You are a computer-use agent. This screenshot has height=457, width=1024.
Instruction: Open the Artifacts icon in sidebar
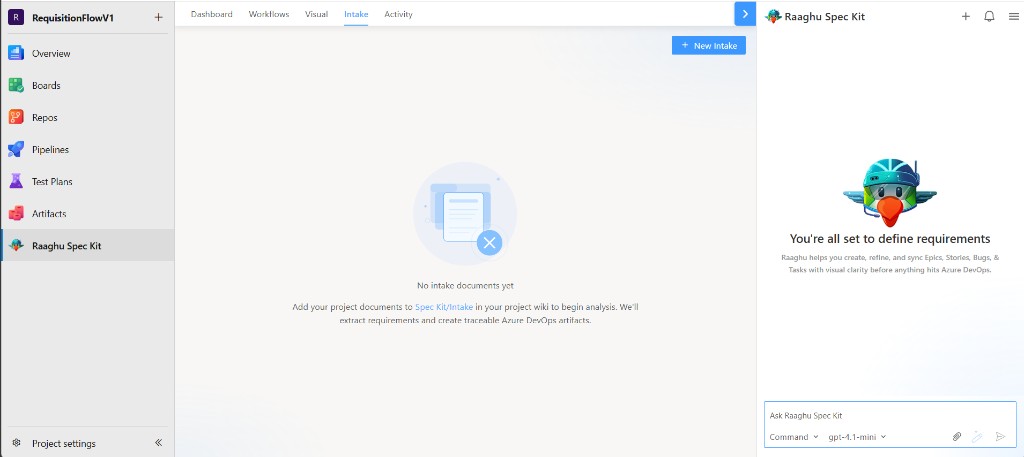tap(16, 213)
